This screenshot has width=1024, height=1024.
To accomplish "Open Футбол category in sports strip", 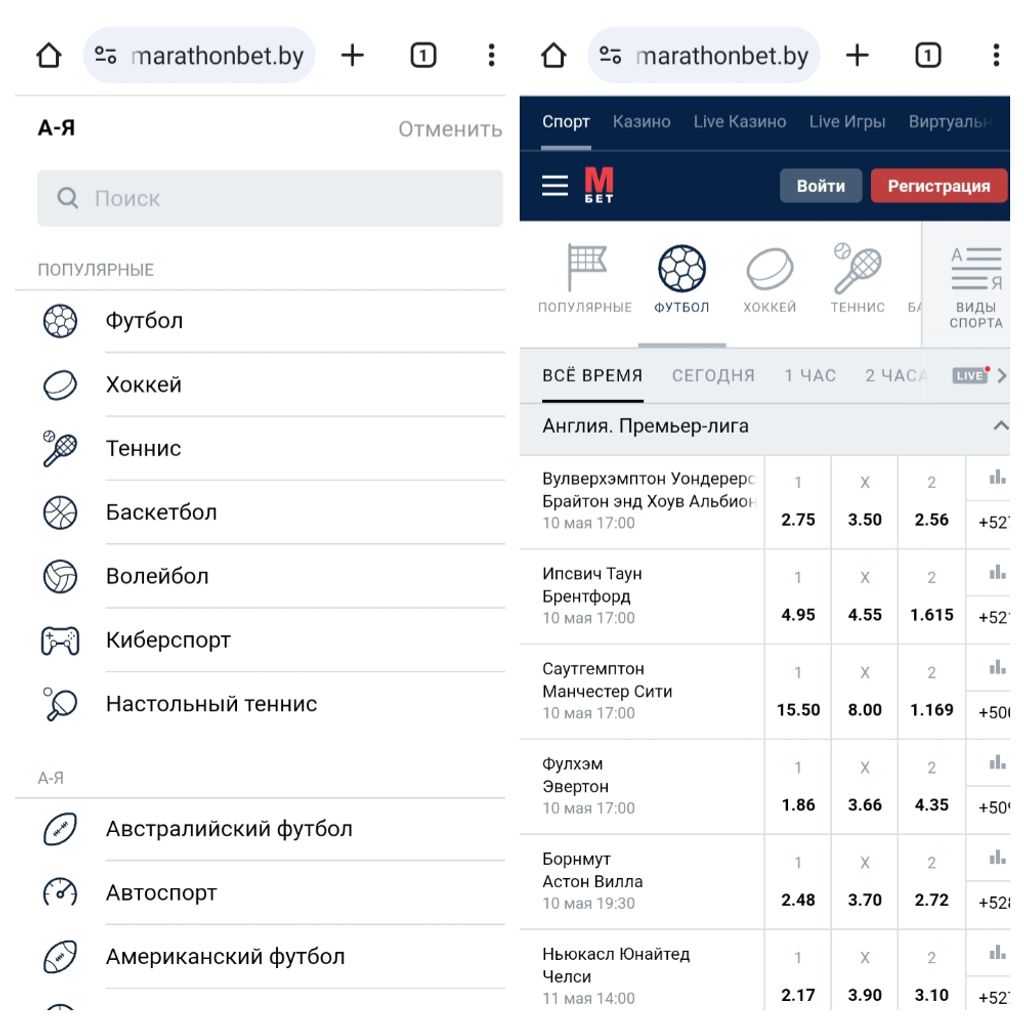I will point(682,279).
